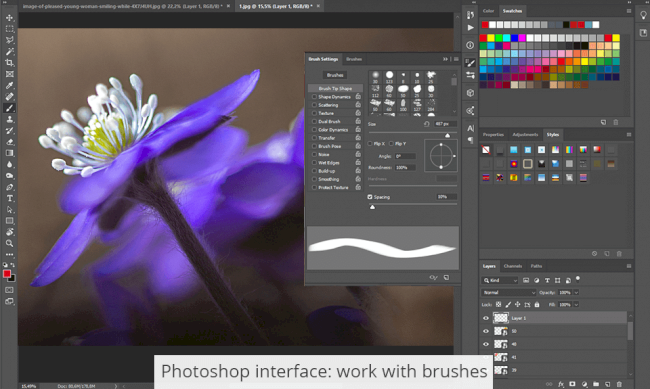Screen dimensions: 650x389
Task: Adjust the brush Size slider handle
Action: (447, 135)
